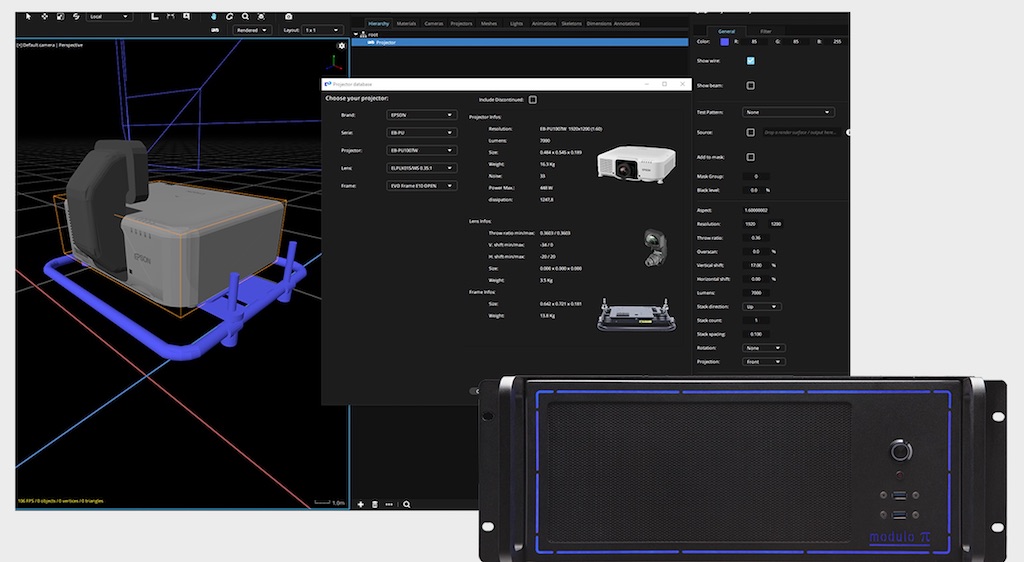Click the plus add item icon
The image size is (1024, 562).
[x=361, y=504]
